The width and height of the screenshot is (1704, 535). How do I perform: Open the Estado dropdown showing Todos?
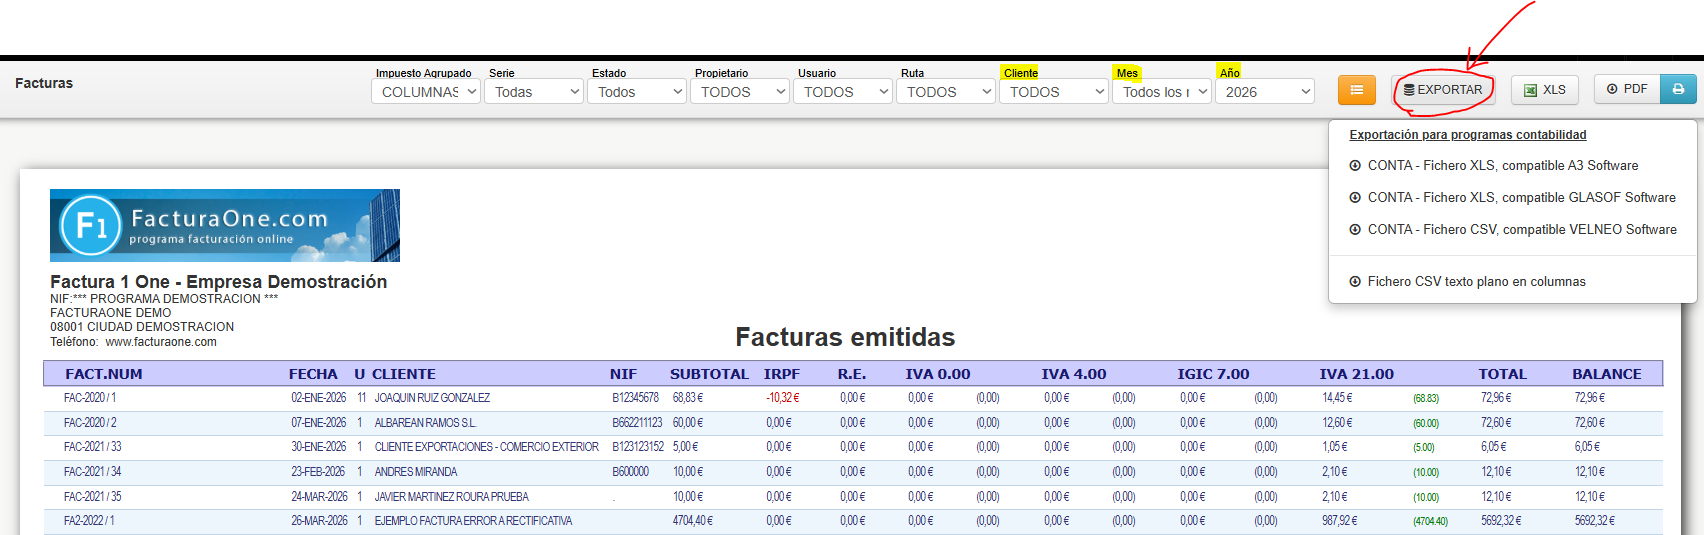click(639, 91)
